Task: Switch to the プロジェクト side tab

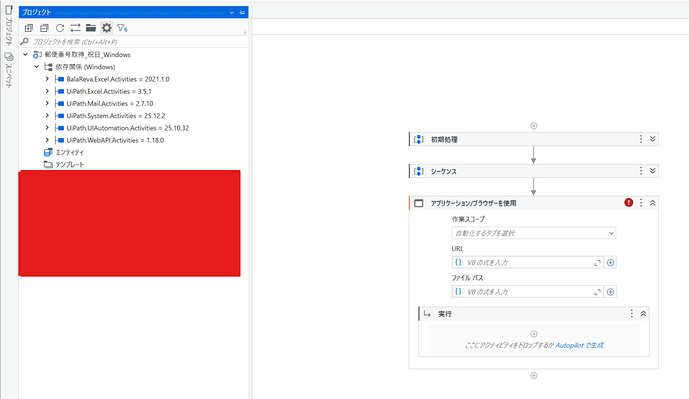Action: [x=8, y=25]
